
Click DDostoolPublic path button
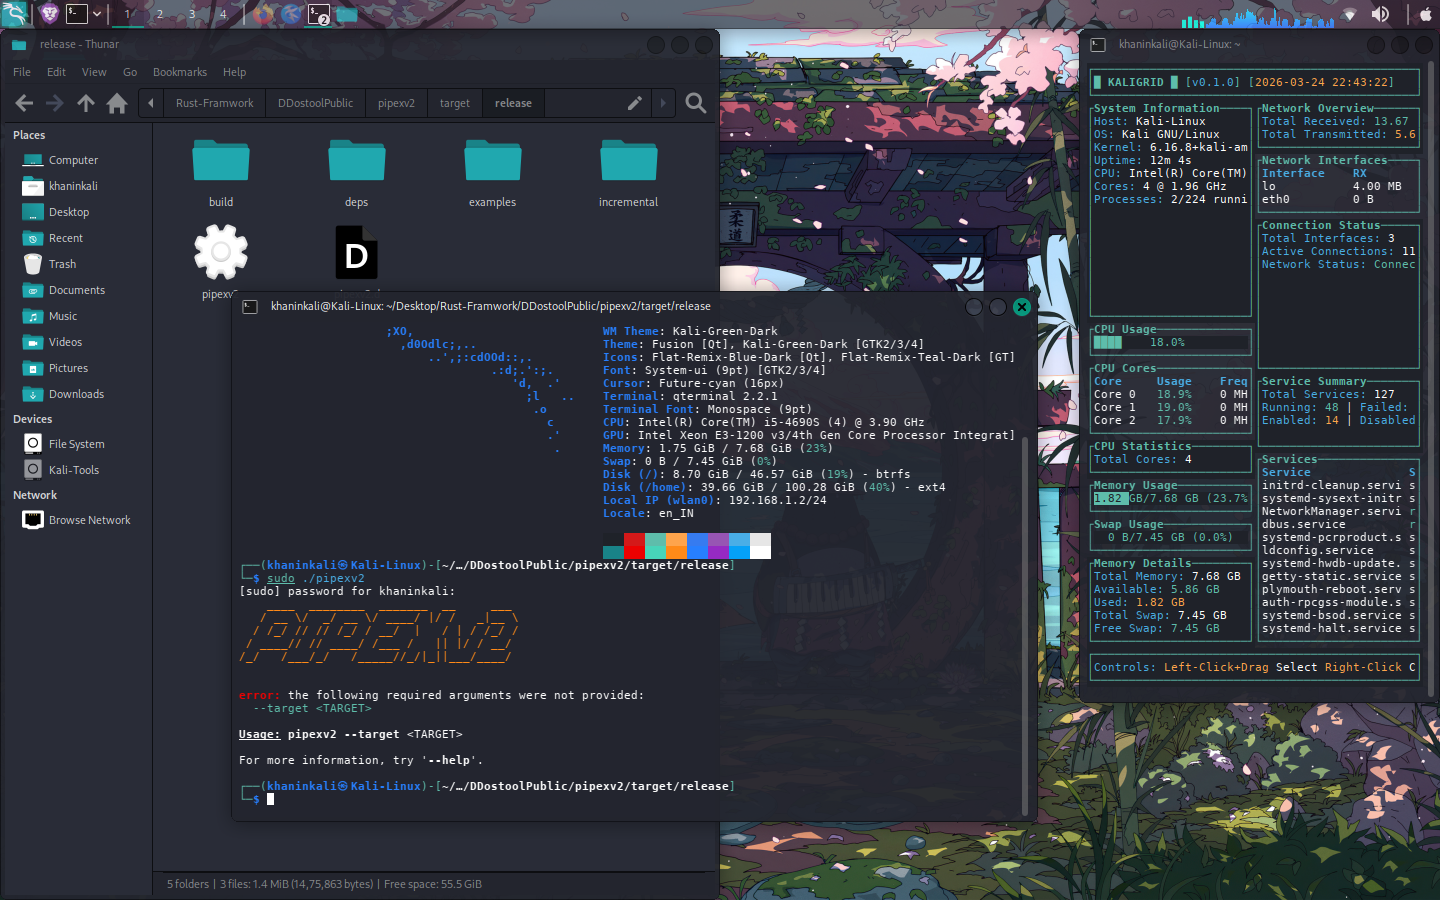pos(315,103)
